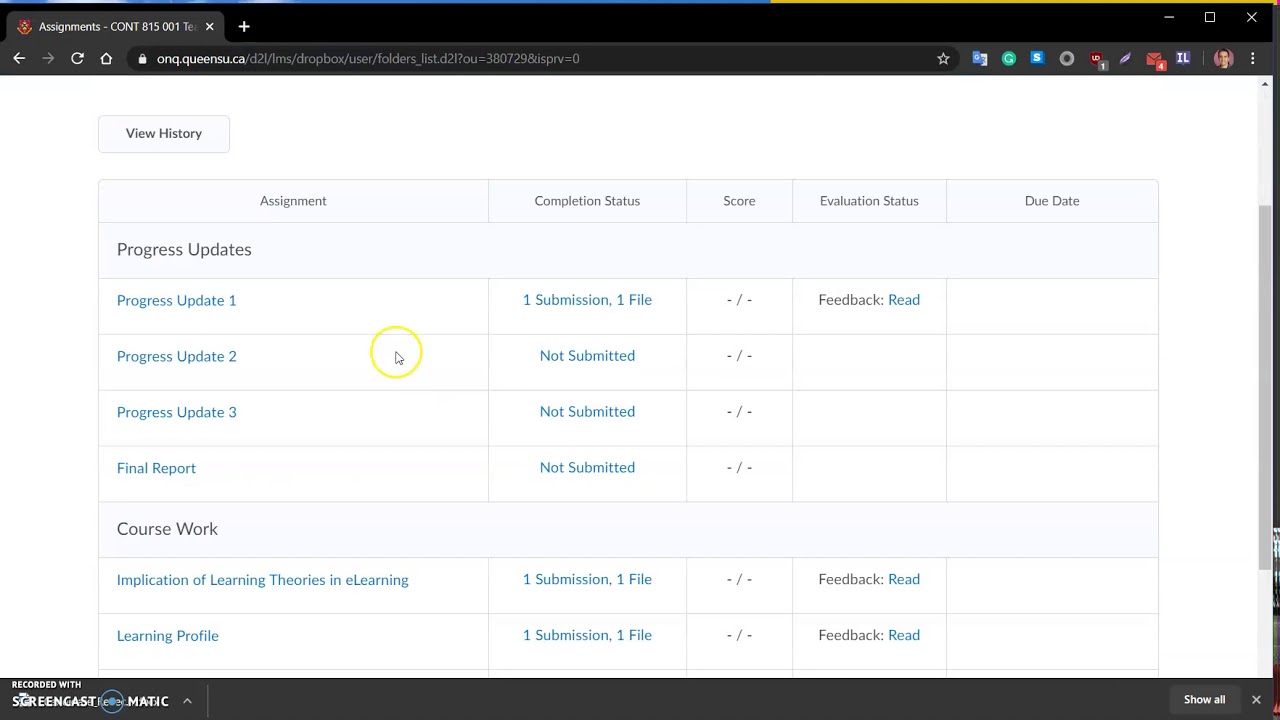1280x720 pixels.
Task: Expand the download item options chevron
Action: pos(187,701)
